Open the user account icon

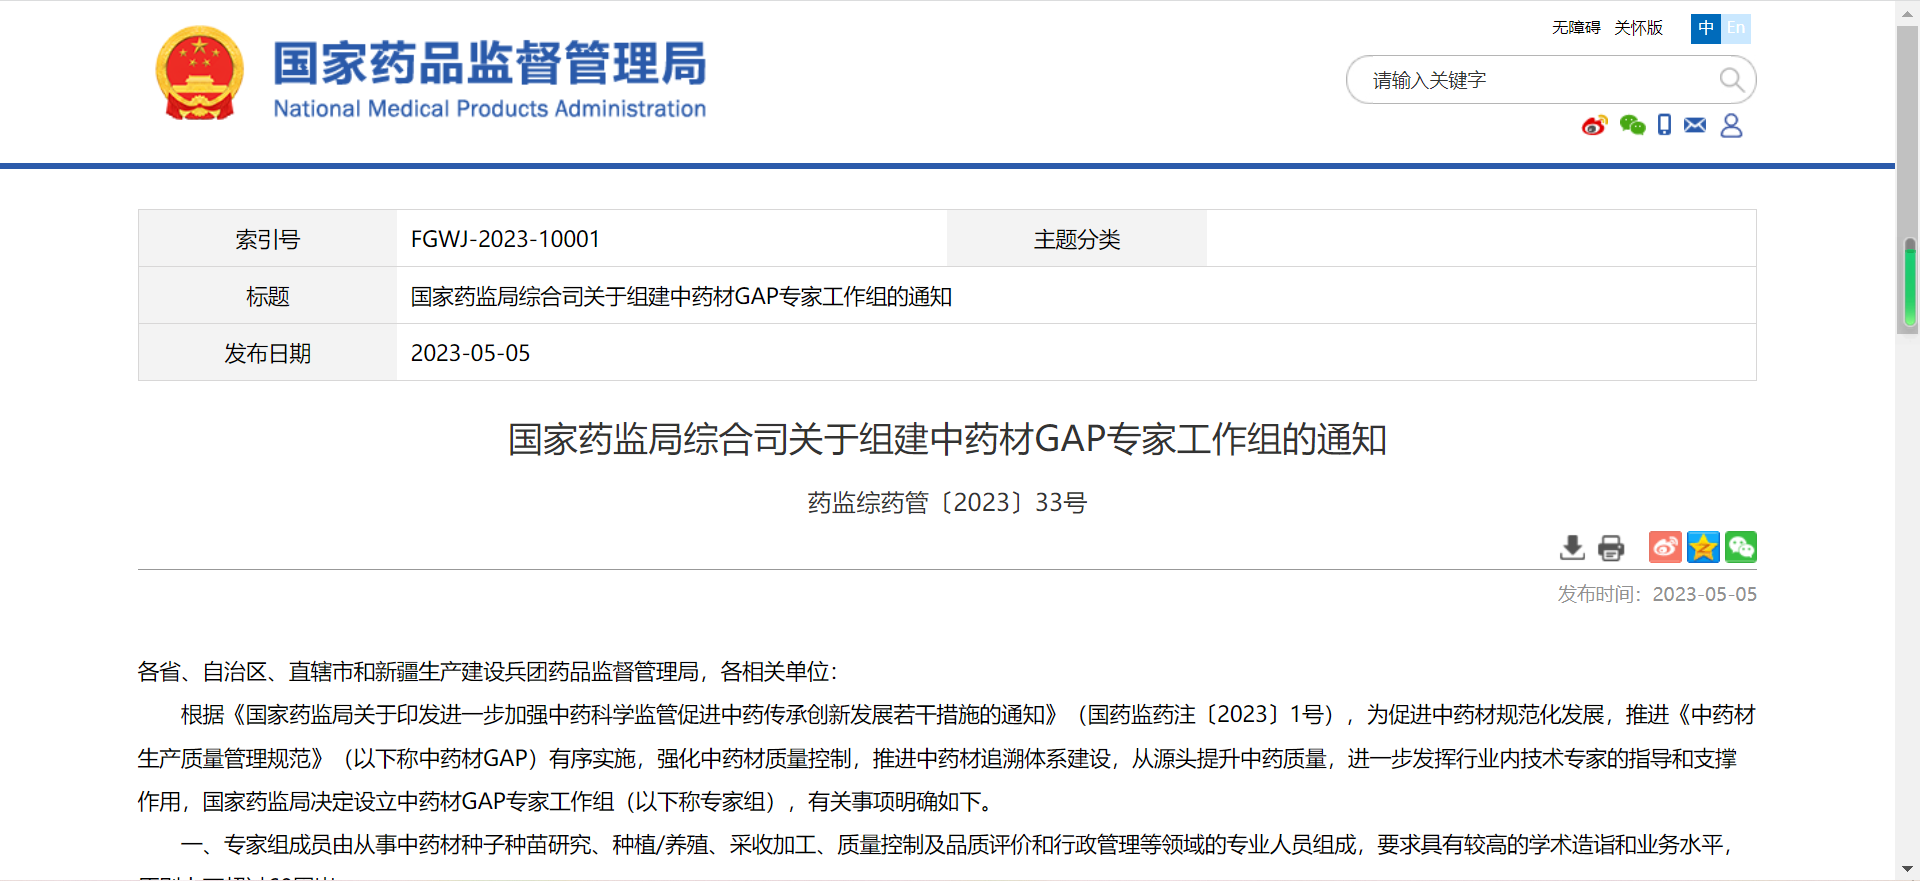point(1731,125)
